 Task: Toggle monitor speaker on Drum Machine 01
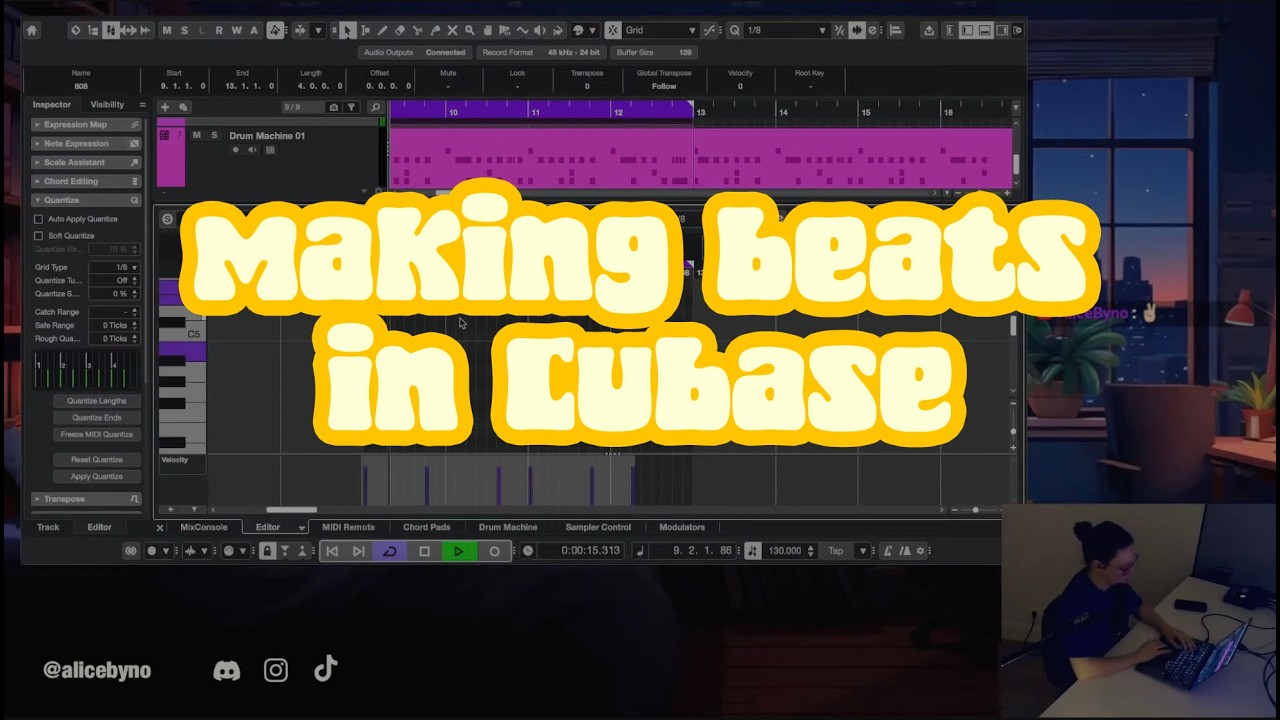point(252,150)
